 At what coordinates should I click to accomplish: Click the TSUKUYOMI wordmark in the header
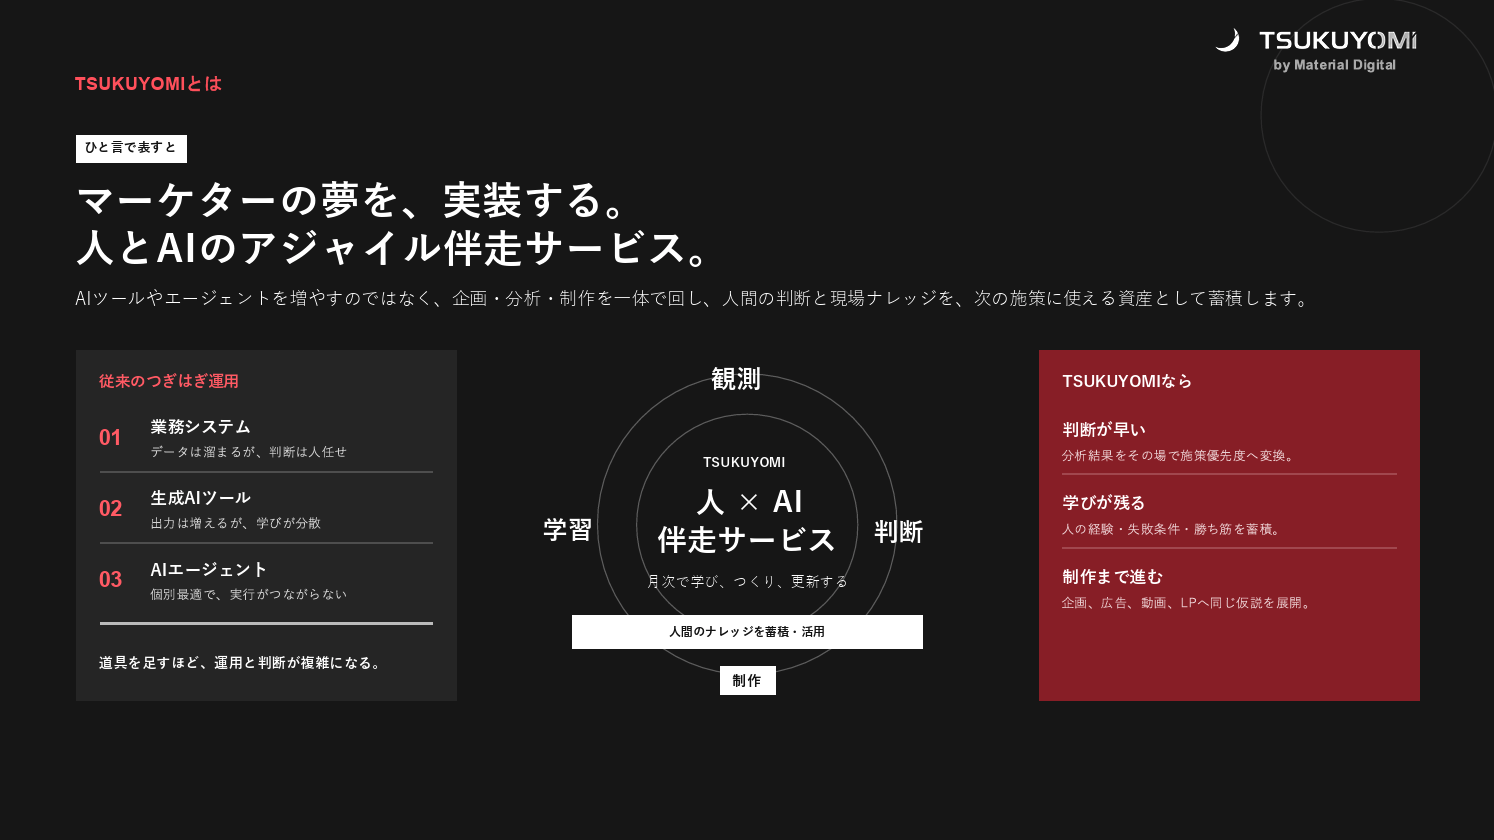click(x=1338, y=40)
